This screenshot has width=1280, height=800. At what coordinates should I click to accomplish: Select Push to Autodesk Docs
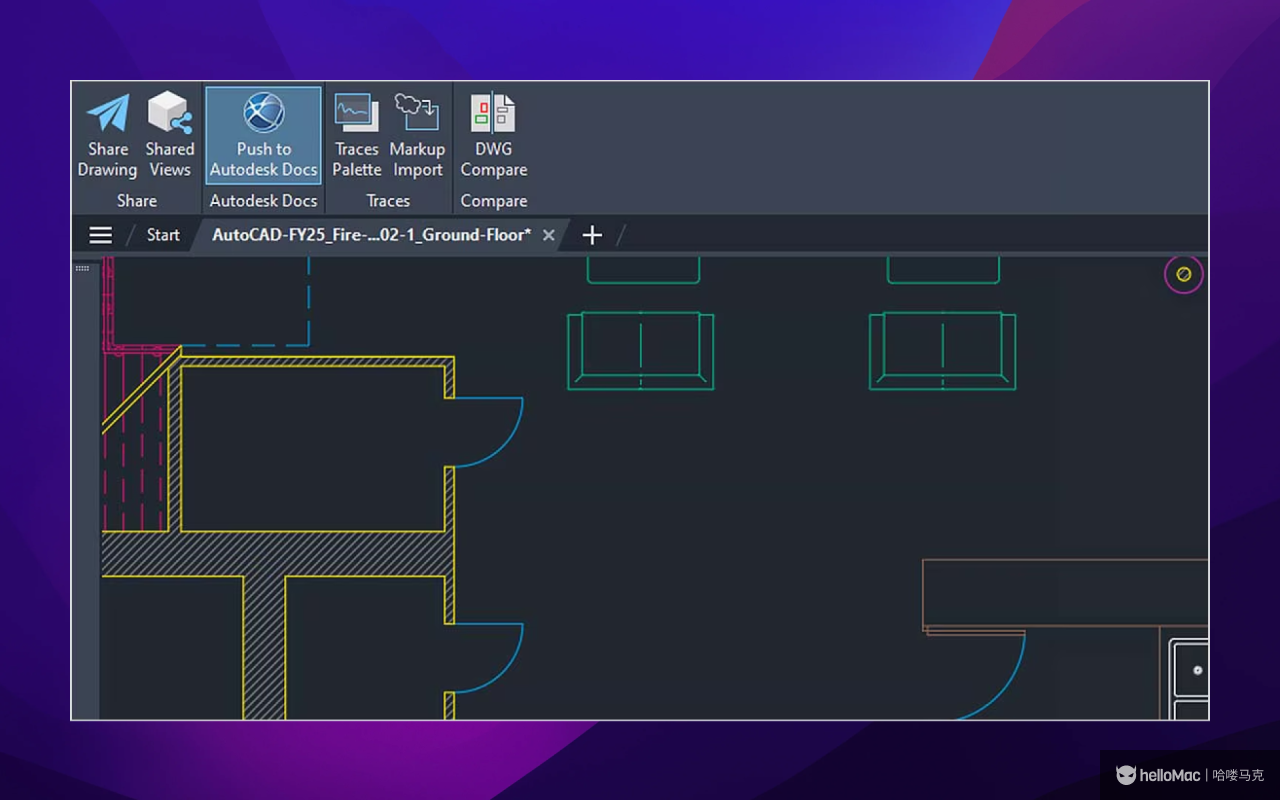pos(264,136)
